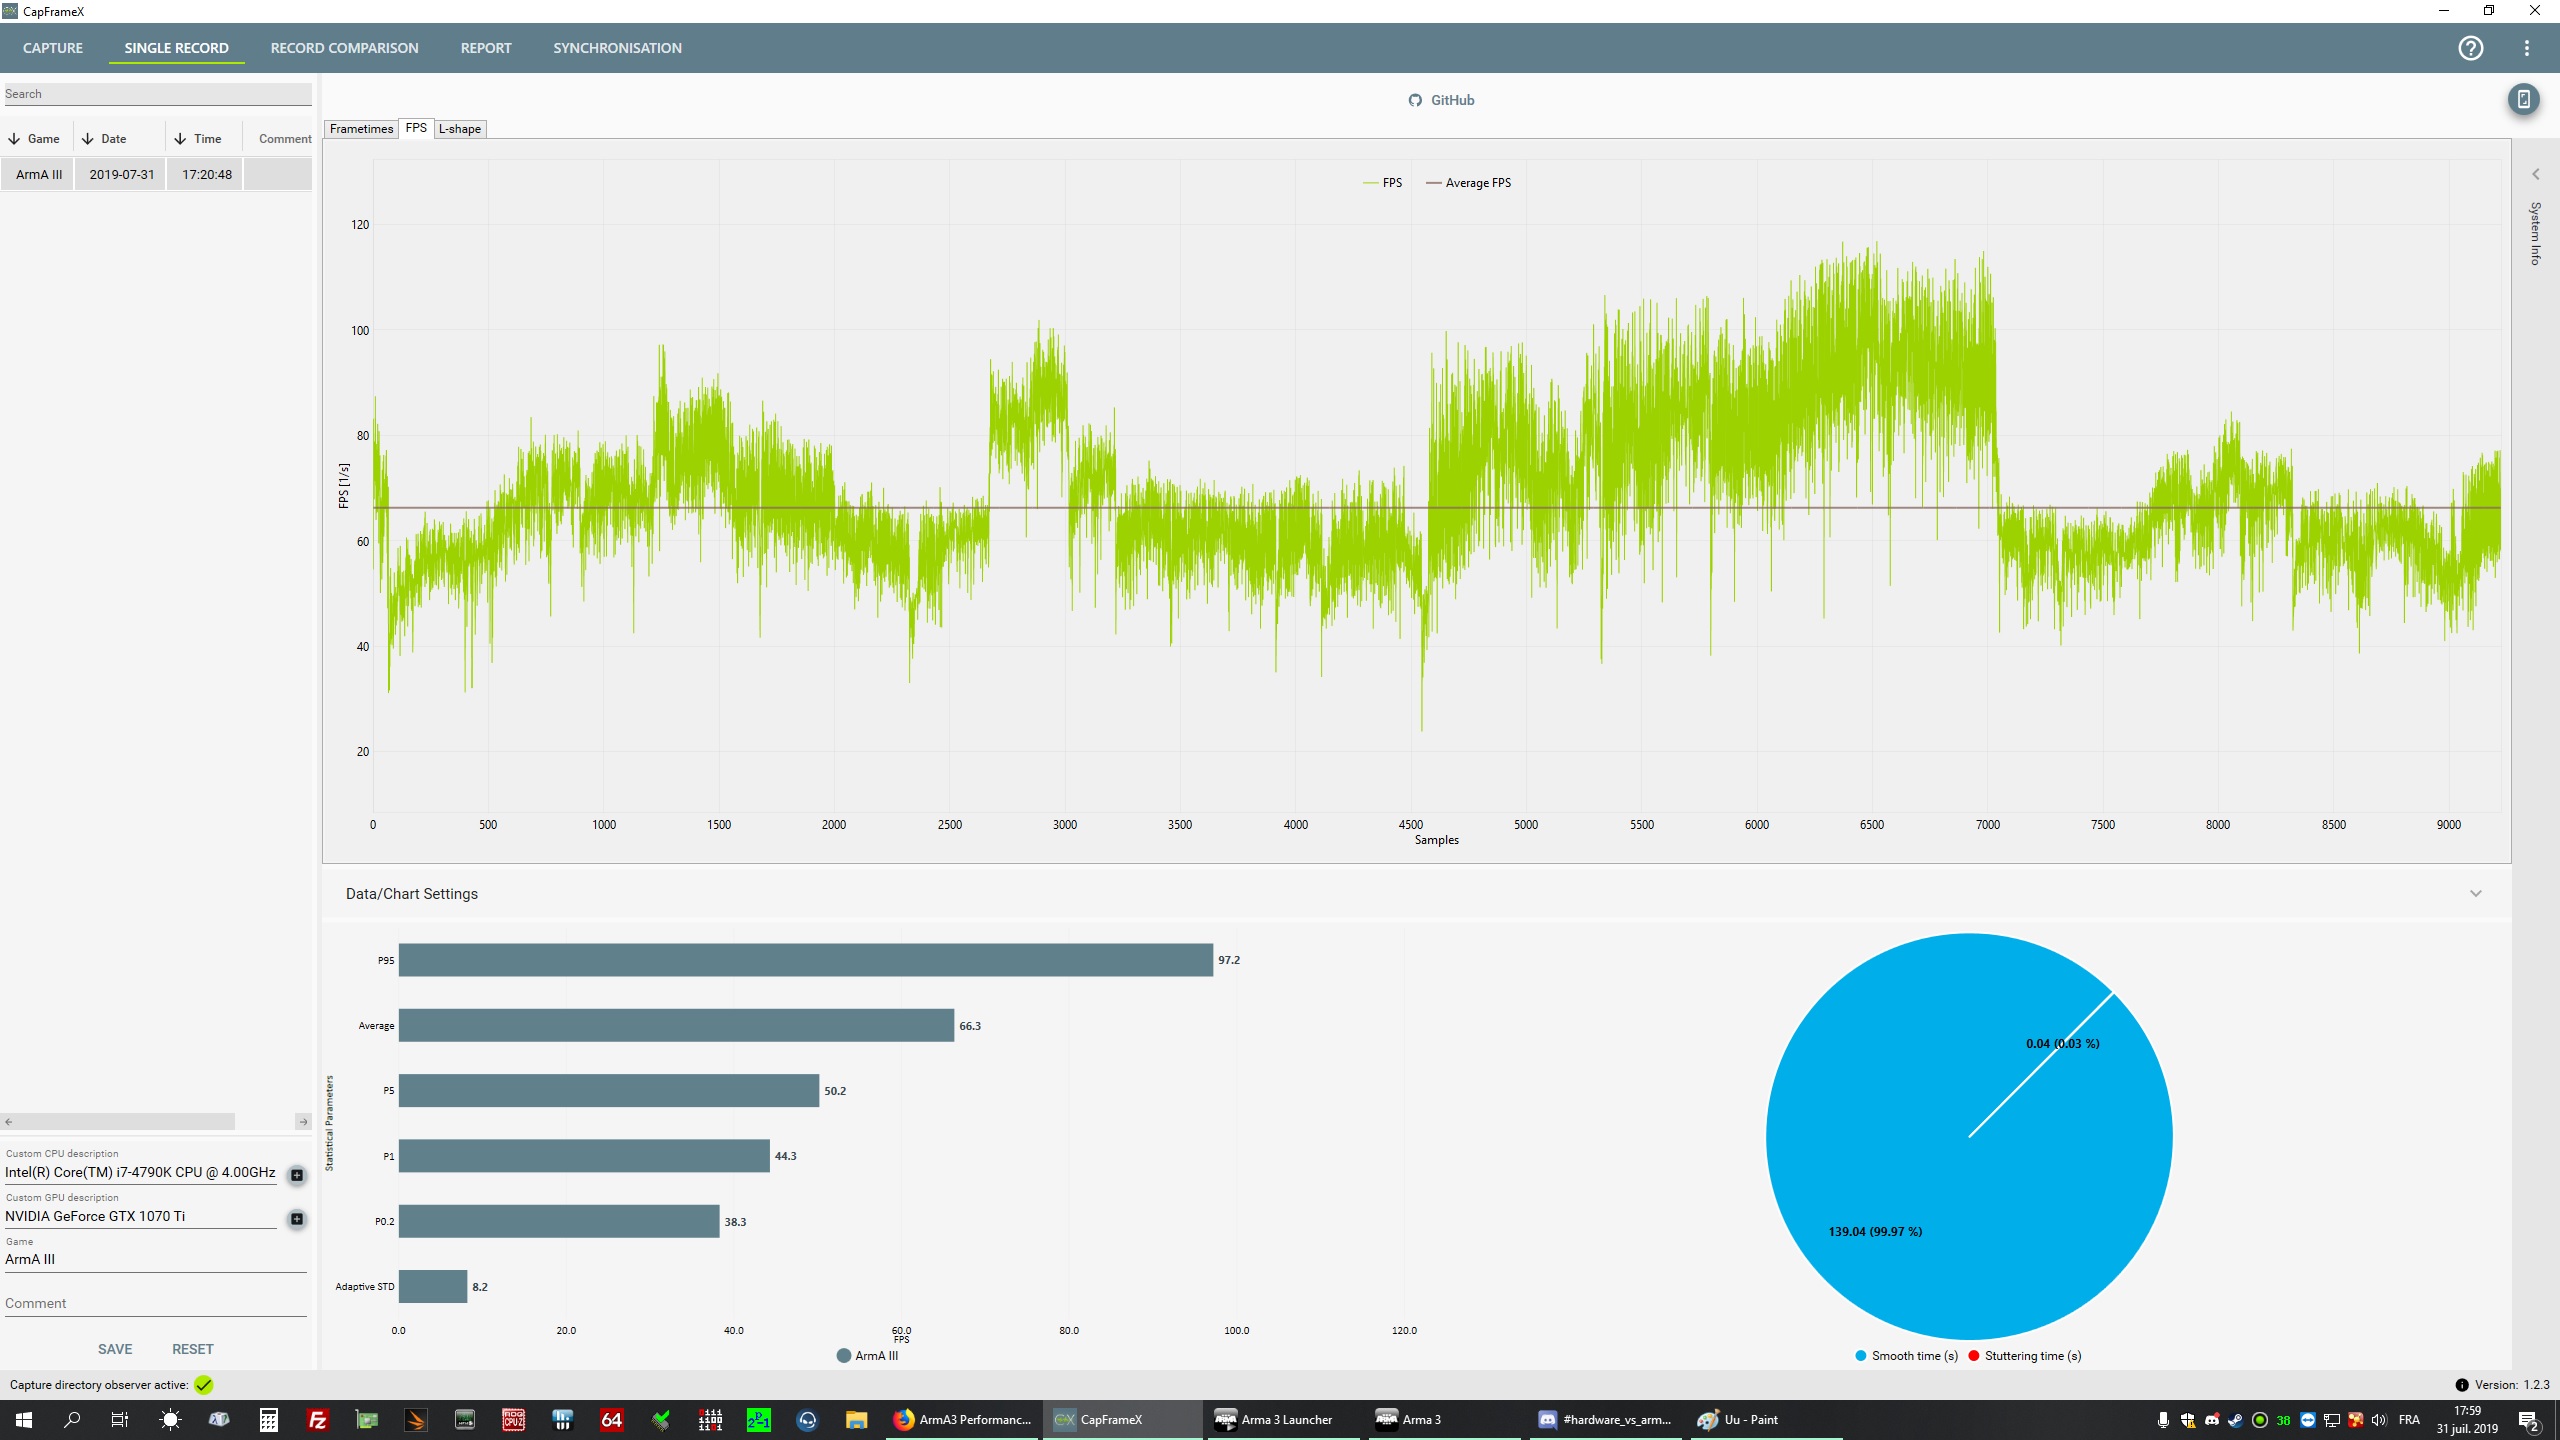Select the L-shape chart tab

tap(460, 129)
